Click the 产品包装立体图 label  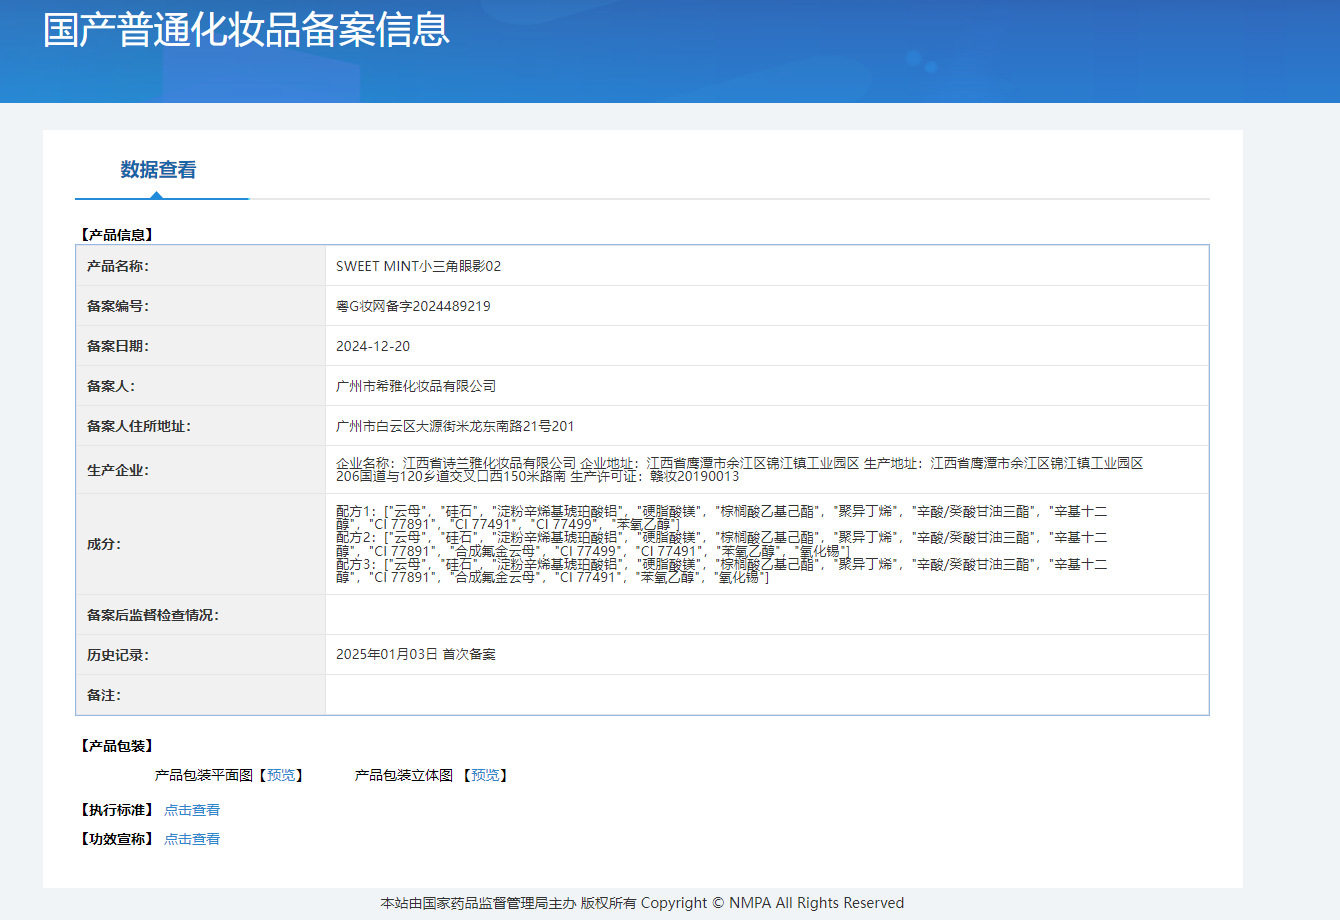tap(404, 775)
